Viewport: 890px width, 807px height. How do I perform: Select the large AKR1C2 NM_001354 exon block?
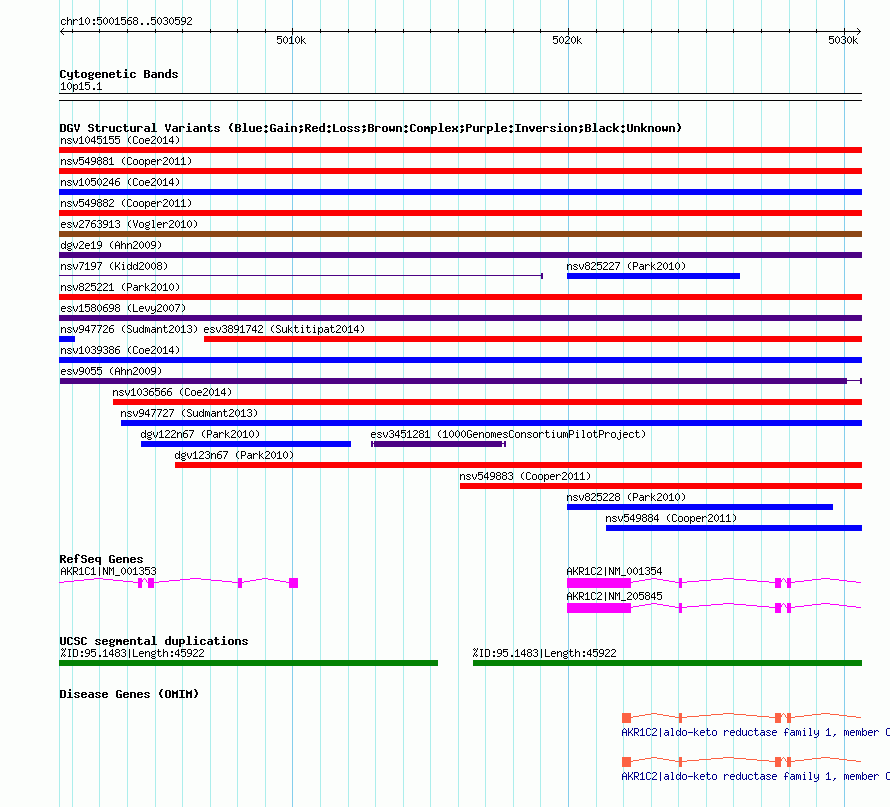[599, 583]
